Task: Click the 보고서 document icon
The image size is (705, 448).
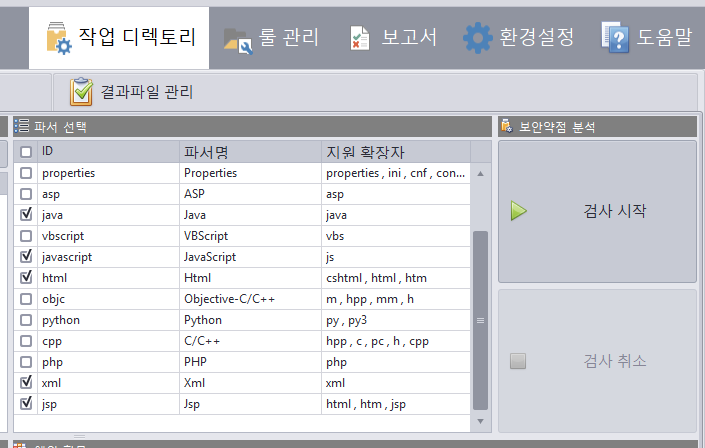Action: [360, 38]
